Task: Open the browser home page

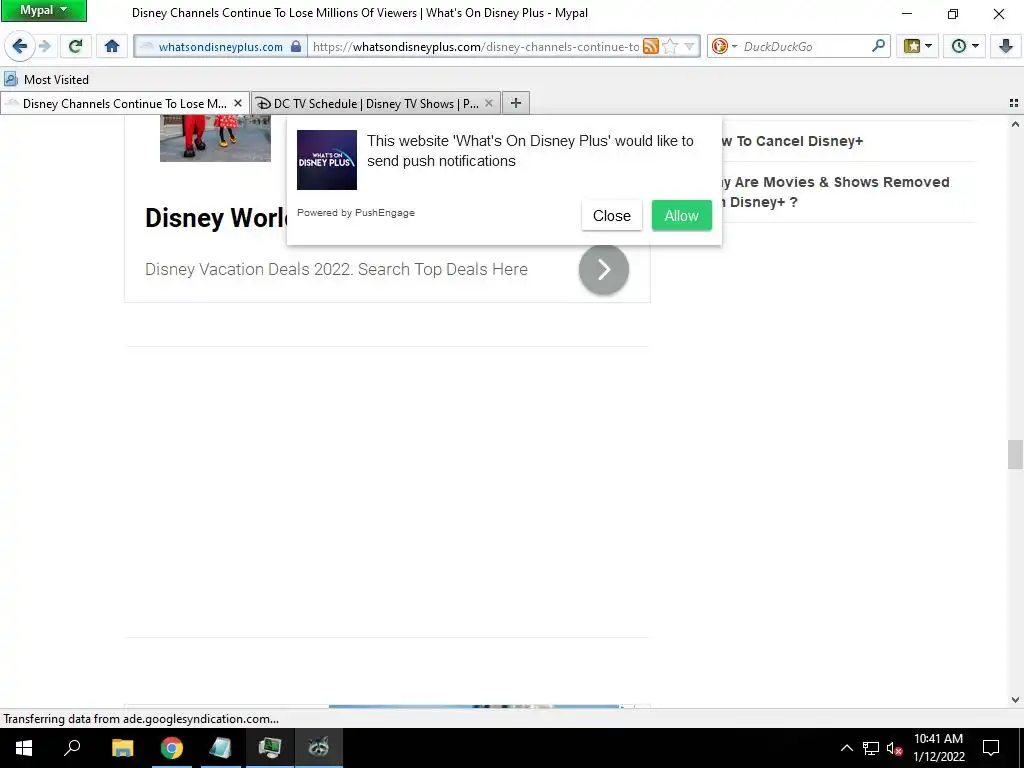Action: click(x=112, y=46)
